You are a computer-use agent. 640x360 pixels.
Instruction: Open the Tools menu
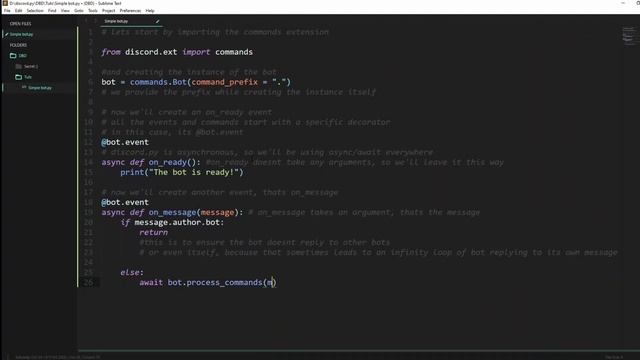(93, 11)
